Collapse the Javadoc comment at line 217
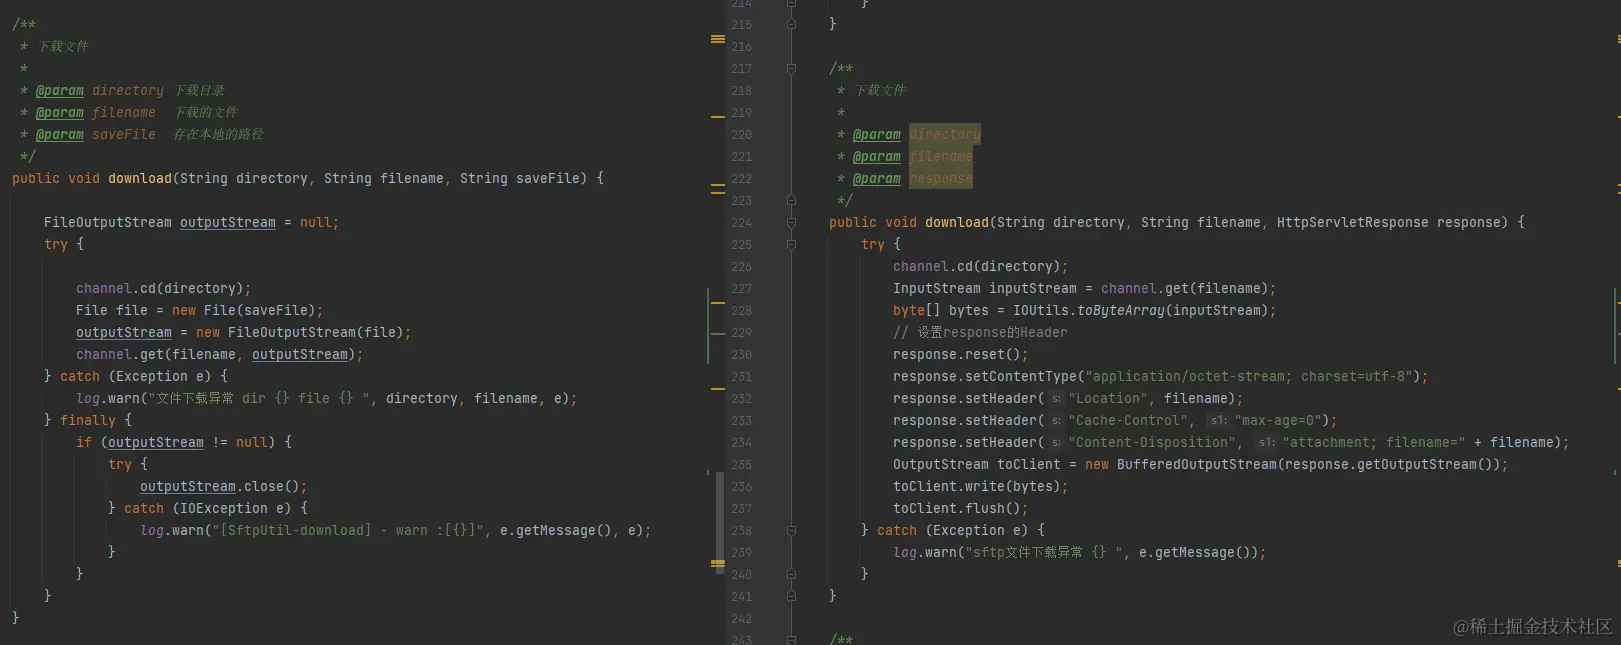Image resolution: width=1621 pixels, height=645 pixels. pyautogui.click(x=791, y=69)
